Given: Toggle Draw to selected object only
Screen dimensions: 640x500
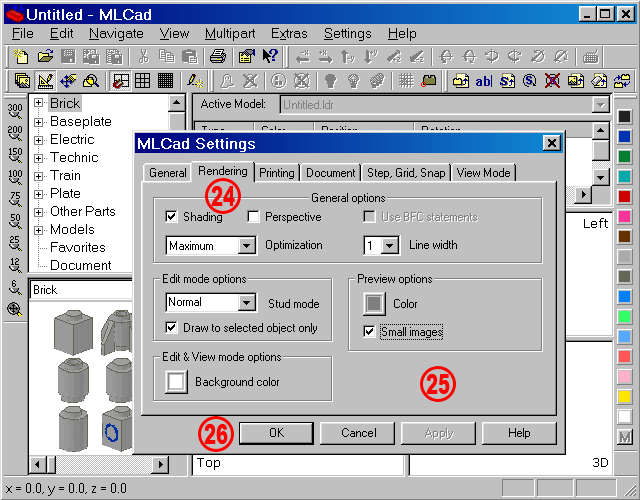Looking at the screenshot, I should [x=171, y=327].
